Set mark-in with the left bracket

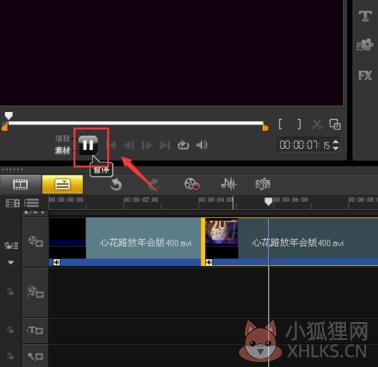pos(281,124)
